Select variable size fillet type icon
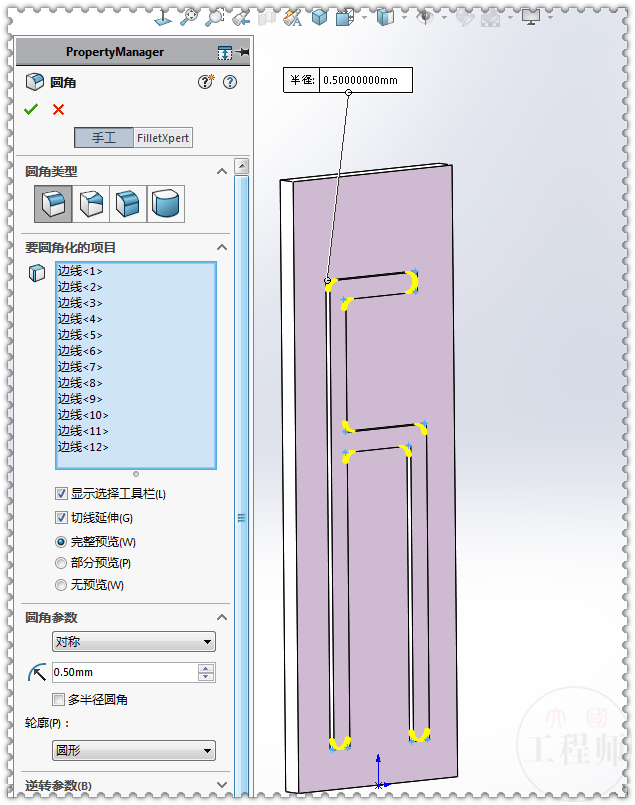This screenshot has height=805, width=635. tap(91, 204)
